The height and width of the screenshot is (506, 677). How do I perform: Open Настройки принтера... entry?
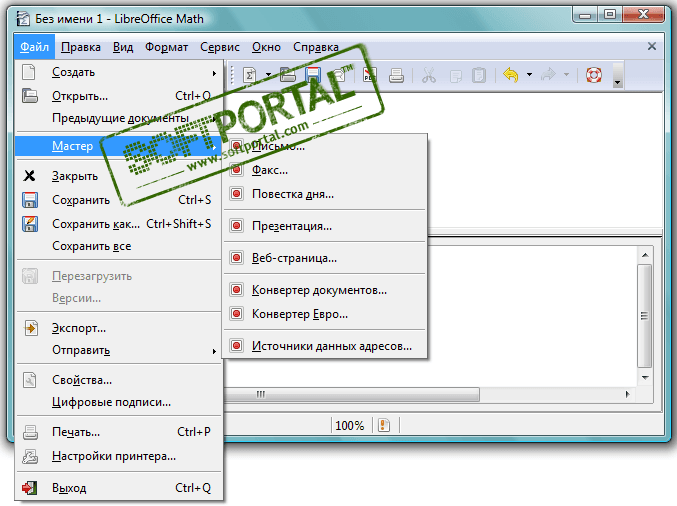click(x=119, y=456)
